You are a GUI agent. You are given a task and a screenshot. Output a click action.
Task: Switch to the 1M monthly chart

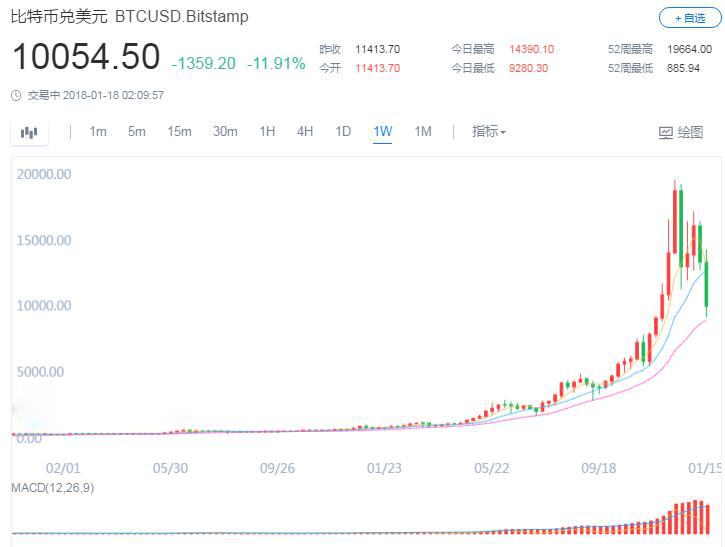(x=423, y=132)
